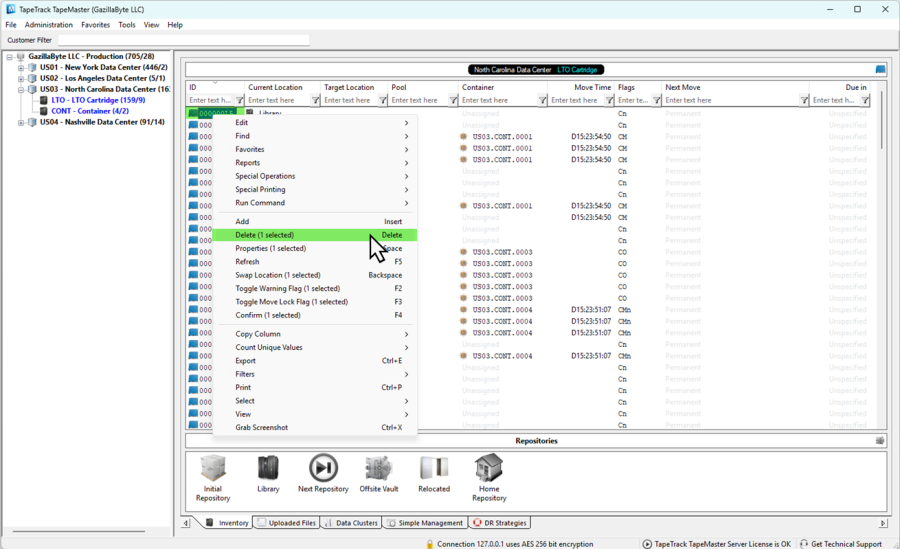Screen dimensions: 900x549
Task: Choose Properties (1 selected) from context menu
Action: 315,248
